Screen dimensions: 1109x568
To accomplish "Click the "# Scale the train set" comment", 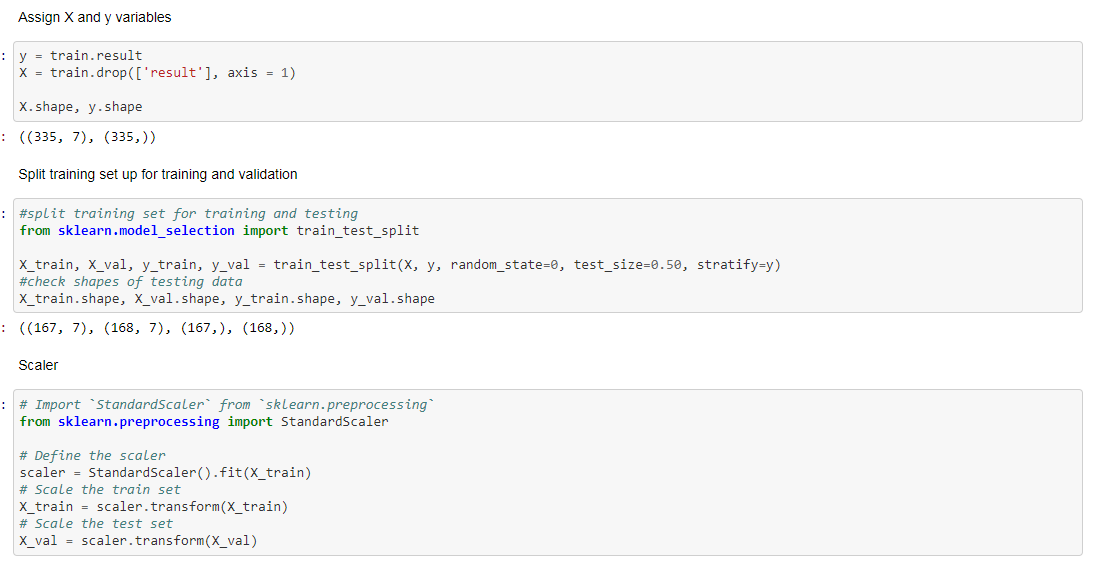I will (x=100, y=490).
